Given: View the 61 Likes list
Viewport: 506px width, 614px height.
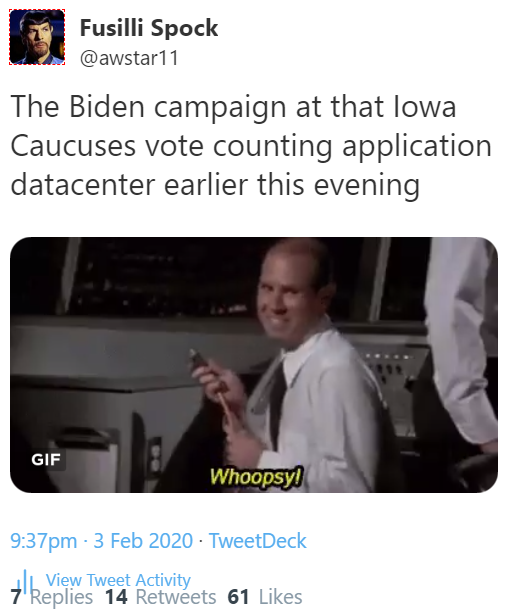Looking at the screenshot, I should [x=265, y=597].
